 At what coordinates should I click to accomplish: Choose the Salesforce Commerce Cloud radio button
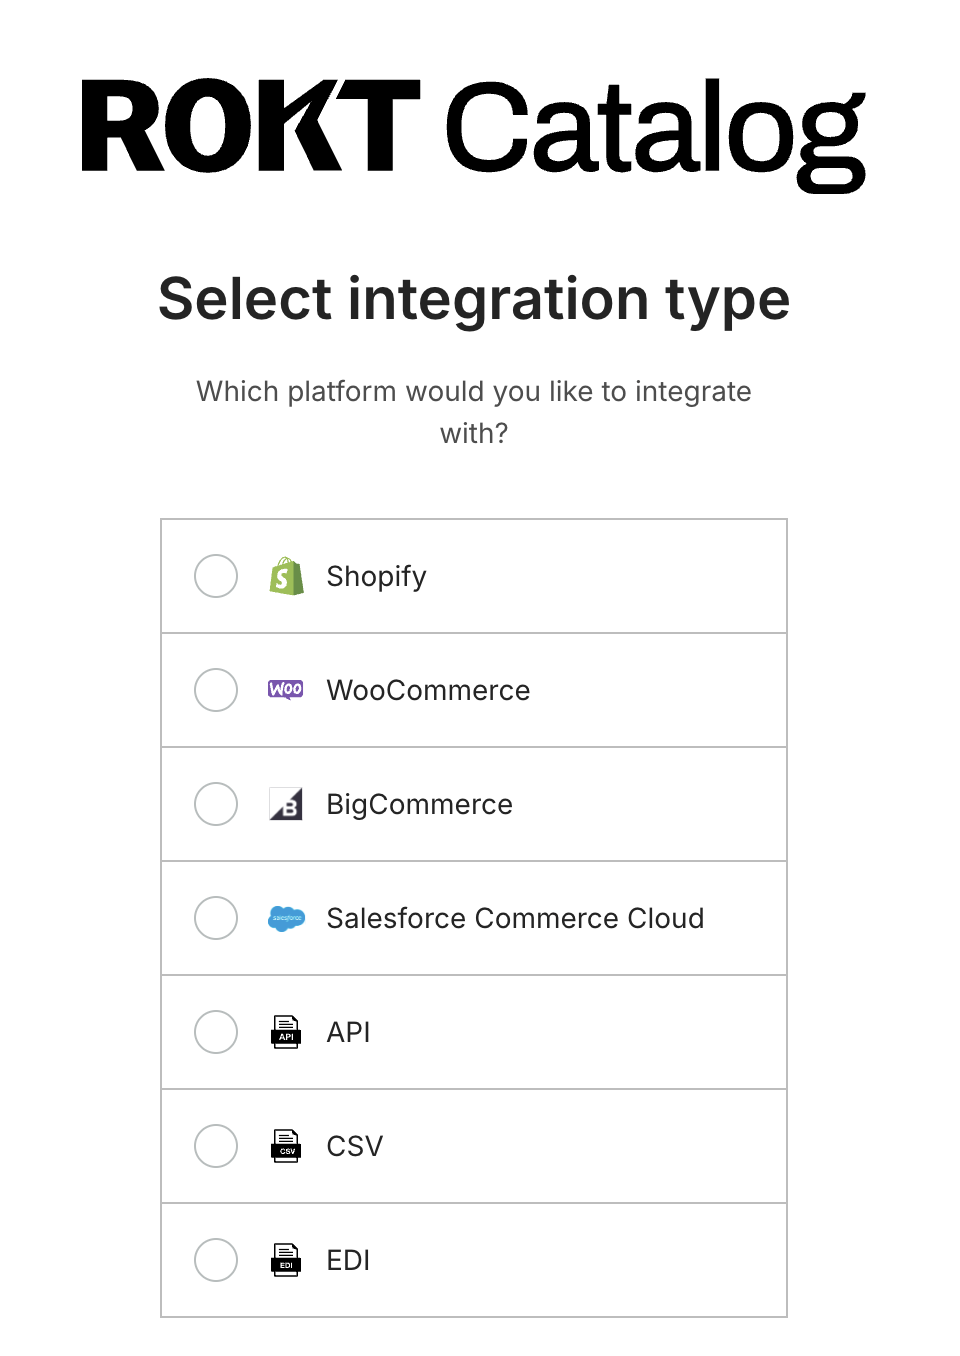pos(216,918)
